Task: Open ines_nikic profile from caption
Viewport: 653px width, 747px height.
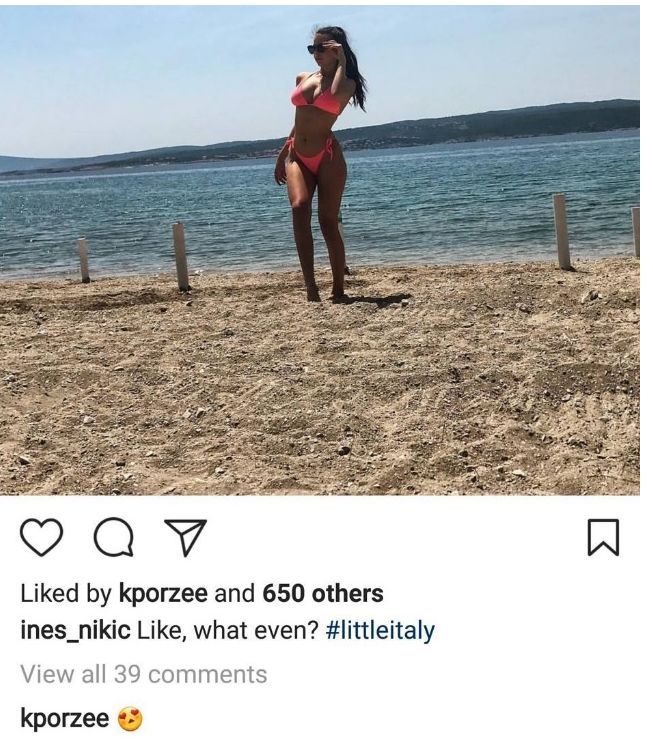Action: [x=75, y=630]
